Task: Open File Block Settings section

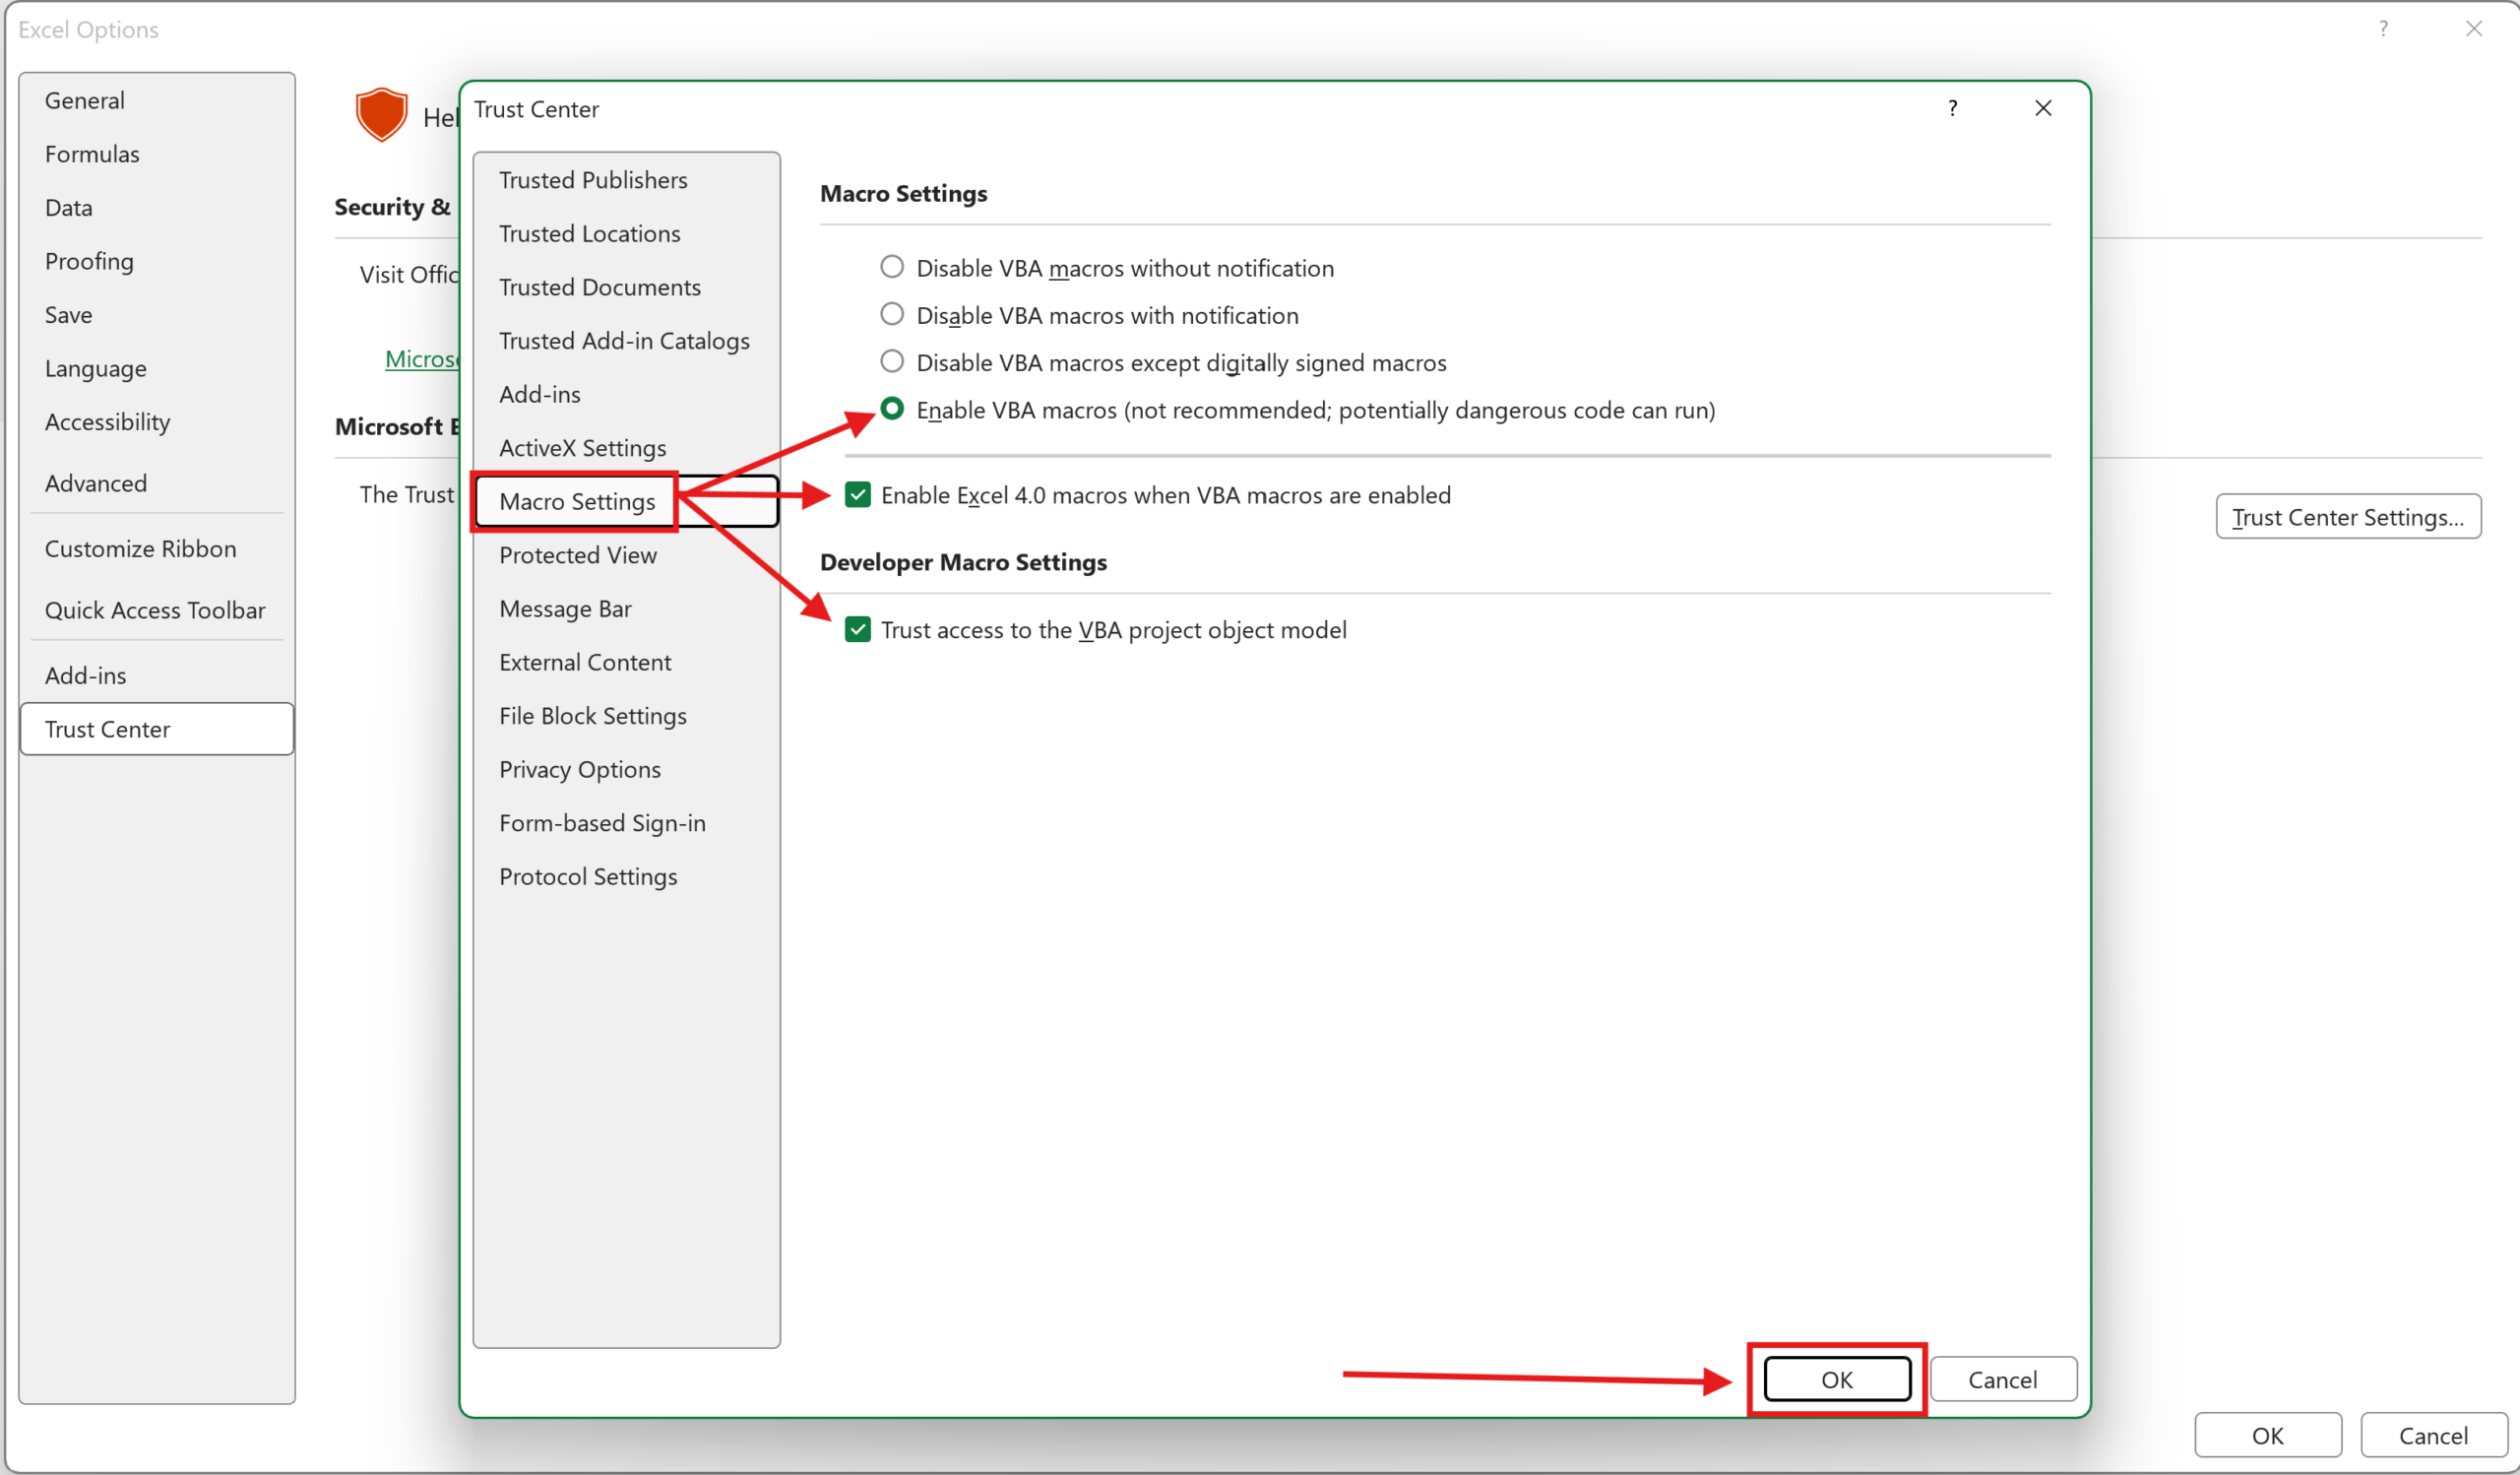Action: coord(626,716)
